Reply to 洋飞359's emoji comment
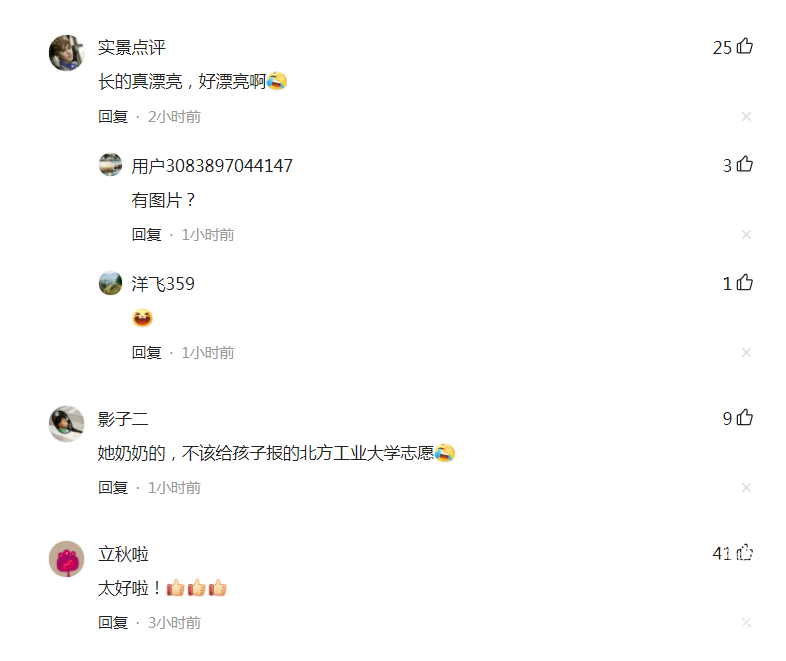The height and width of the screenshot is (661, 786). [x=146, y=353]
